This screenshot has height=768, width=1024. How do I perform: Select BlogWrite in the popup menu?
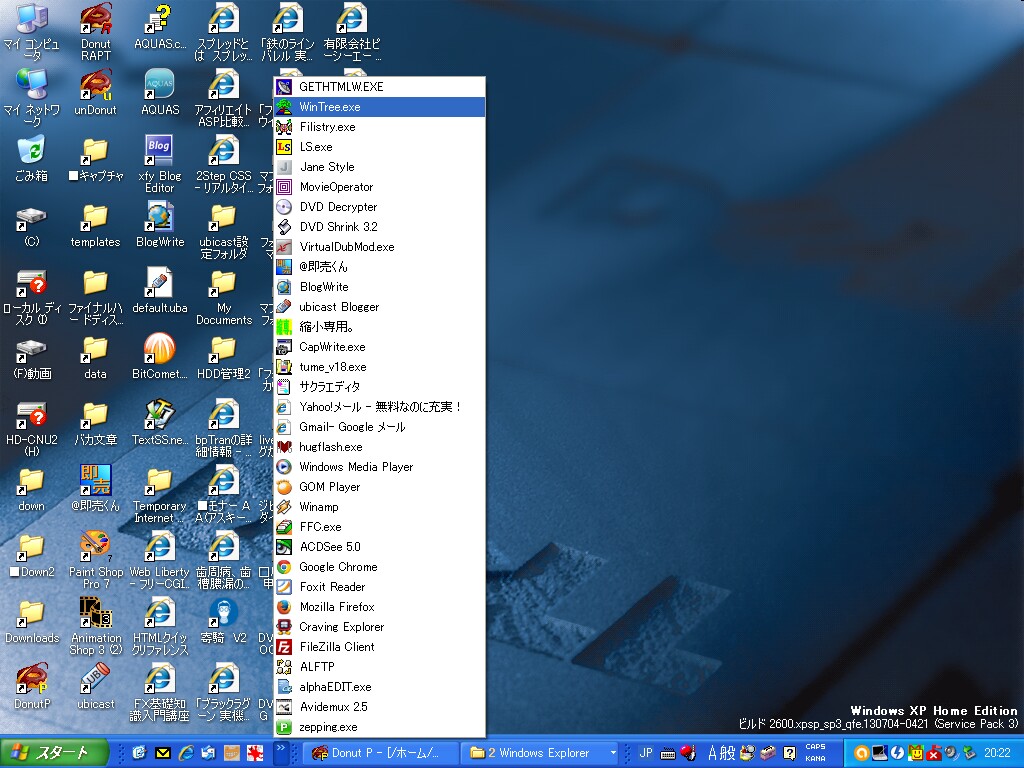(379, 287)
